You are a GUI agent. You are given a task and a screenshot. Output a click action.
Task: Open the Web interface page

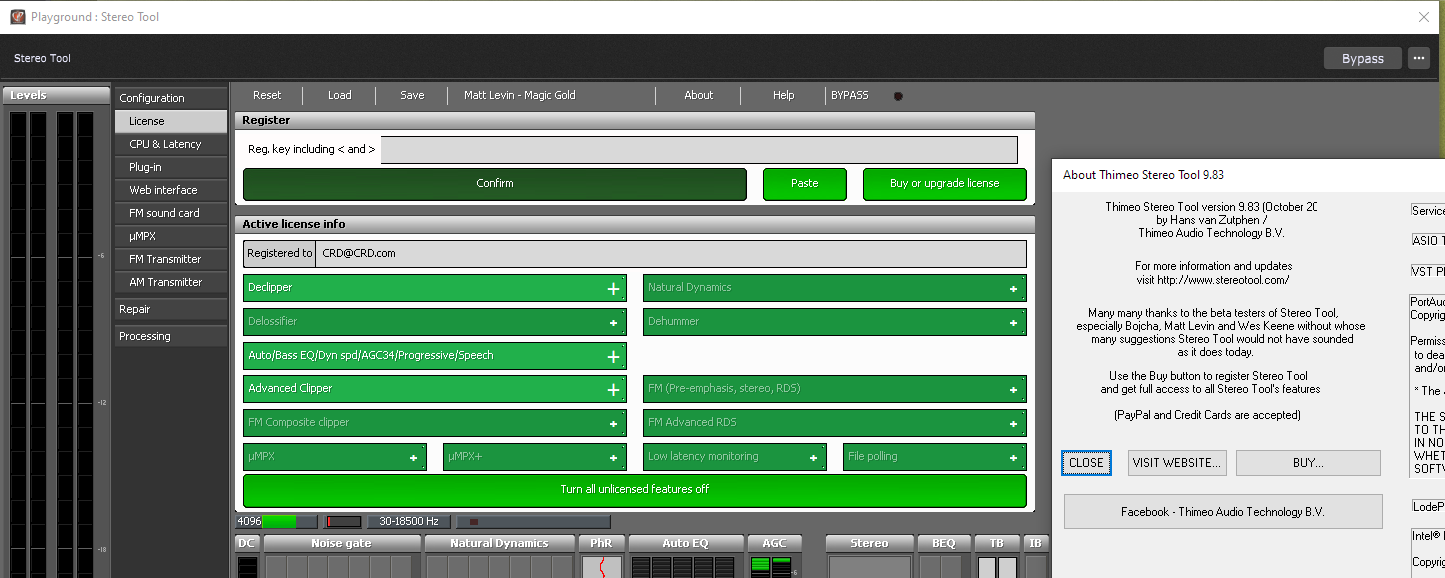tap(171, 190)
